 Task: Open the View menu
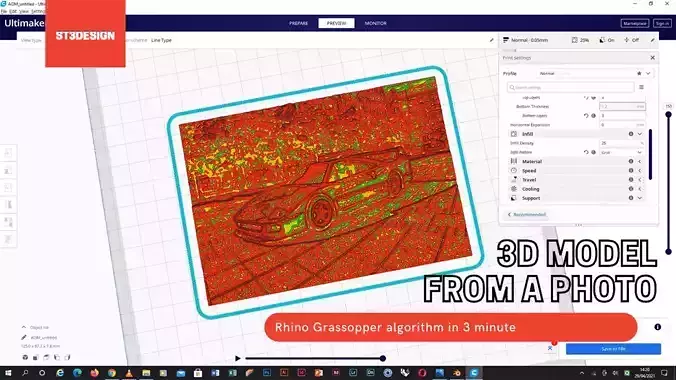click(25, 11)
